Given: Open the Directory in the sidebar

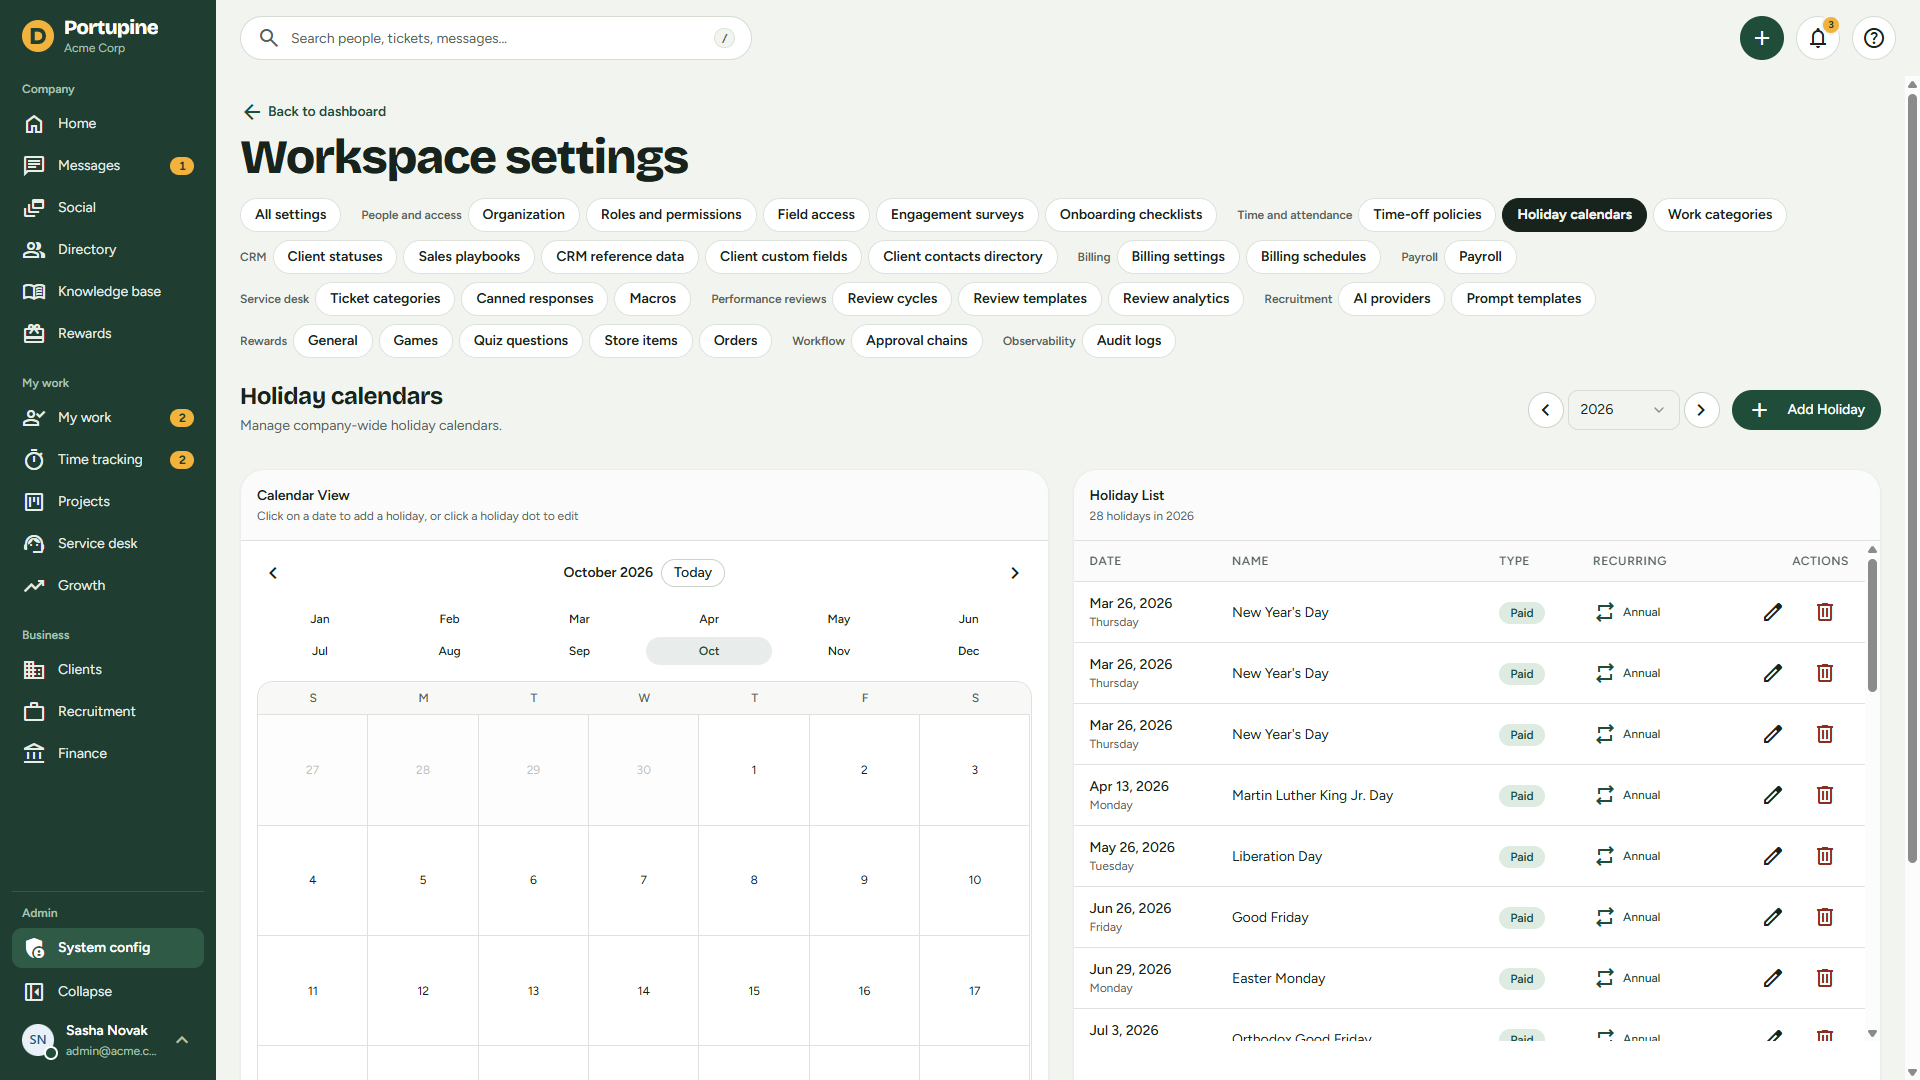Looking at the screenshot, I should [108, 249].
